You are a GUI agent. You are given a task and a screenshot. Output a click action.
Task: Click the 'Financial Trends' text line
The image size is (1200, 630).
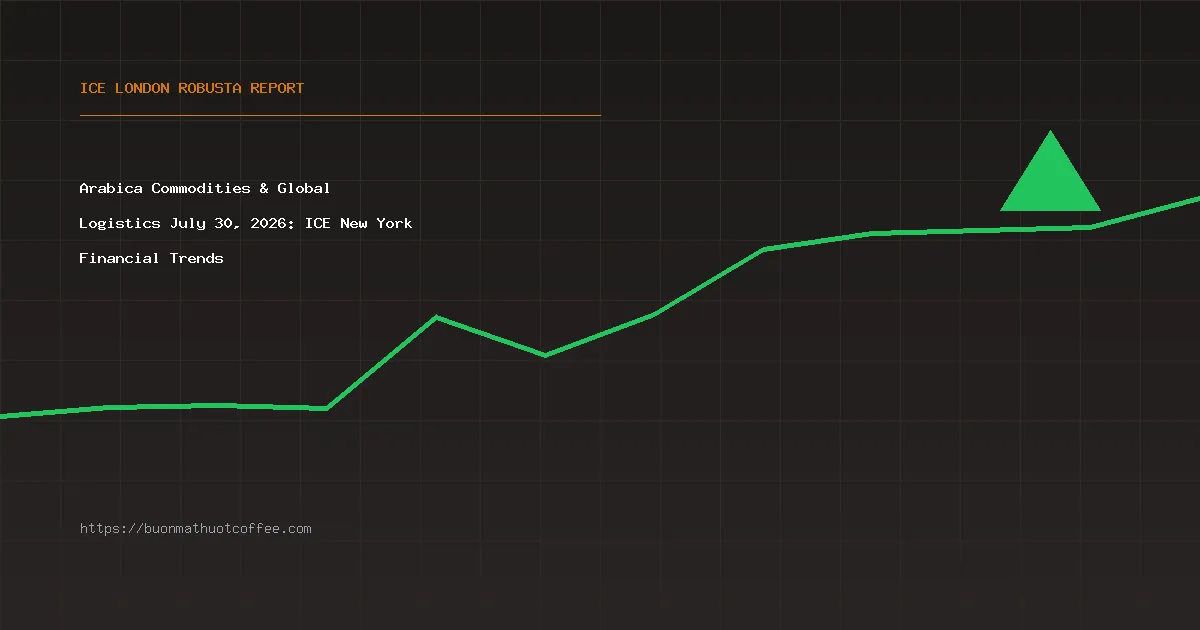coord(152,258)
